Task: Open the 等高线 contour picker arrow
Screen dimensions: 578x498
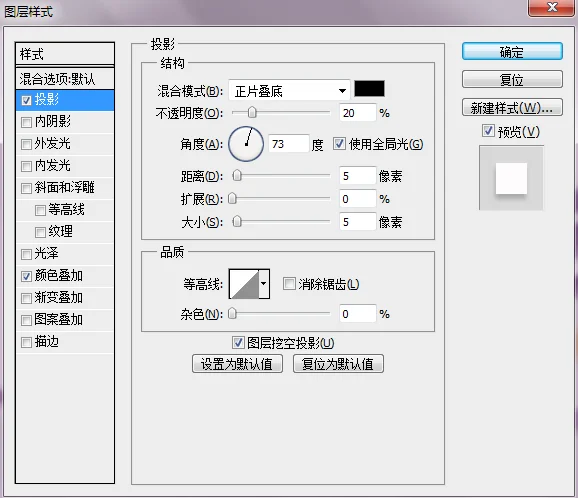Action: click(x=264, y=283)
